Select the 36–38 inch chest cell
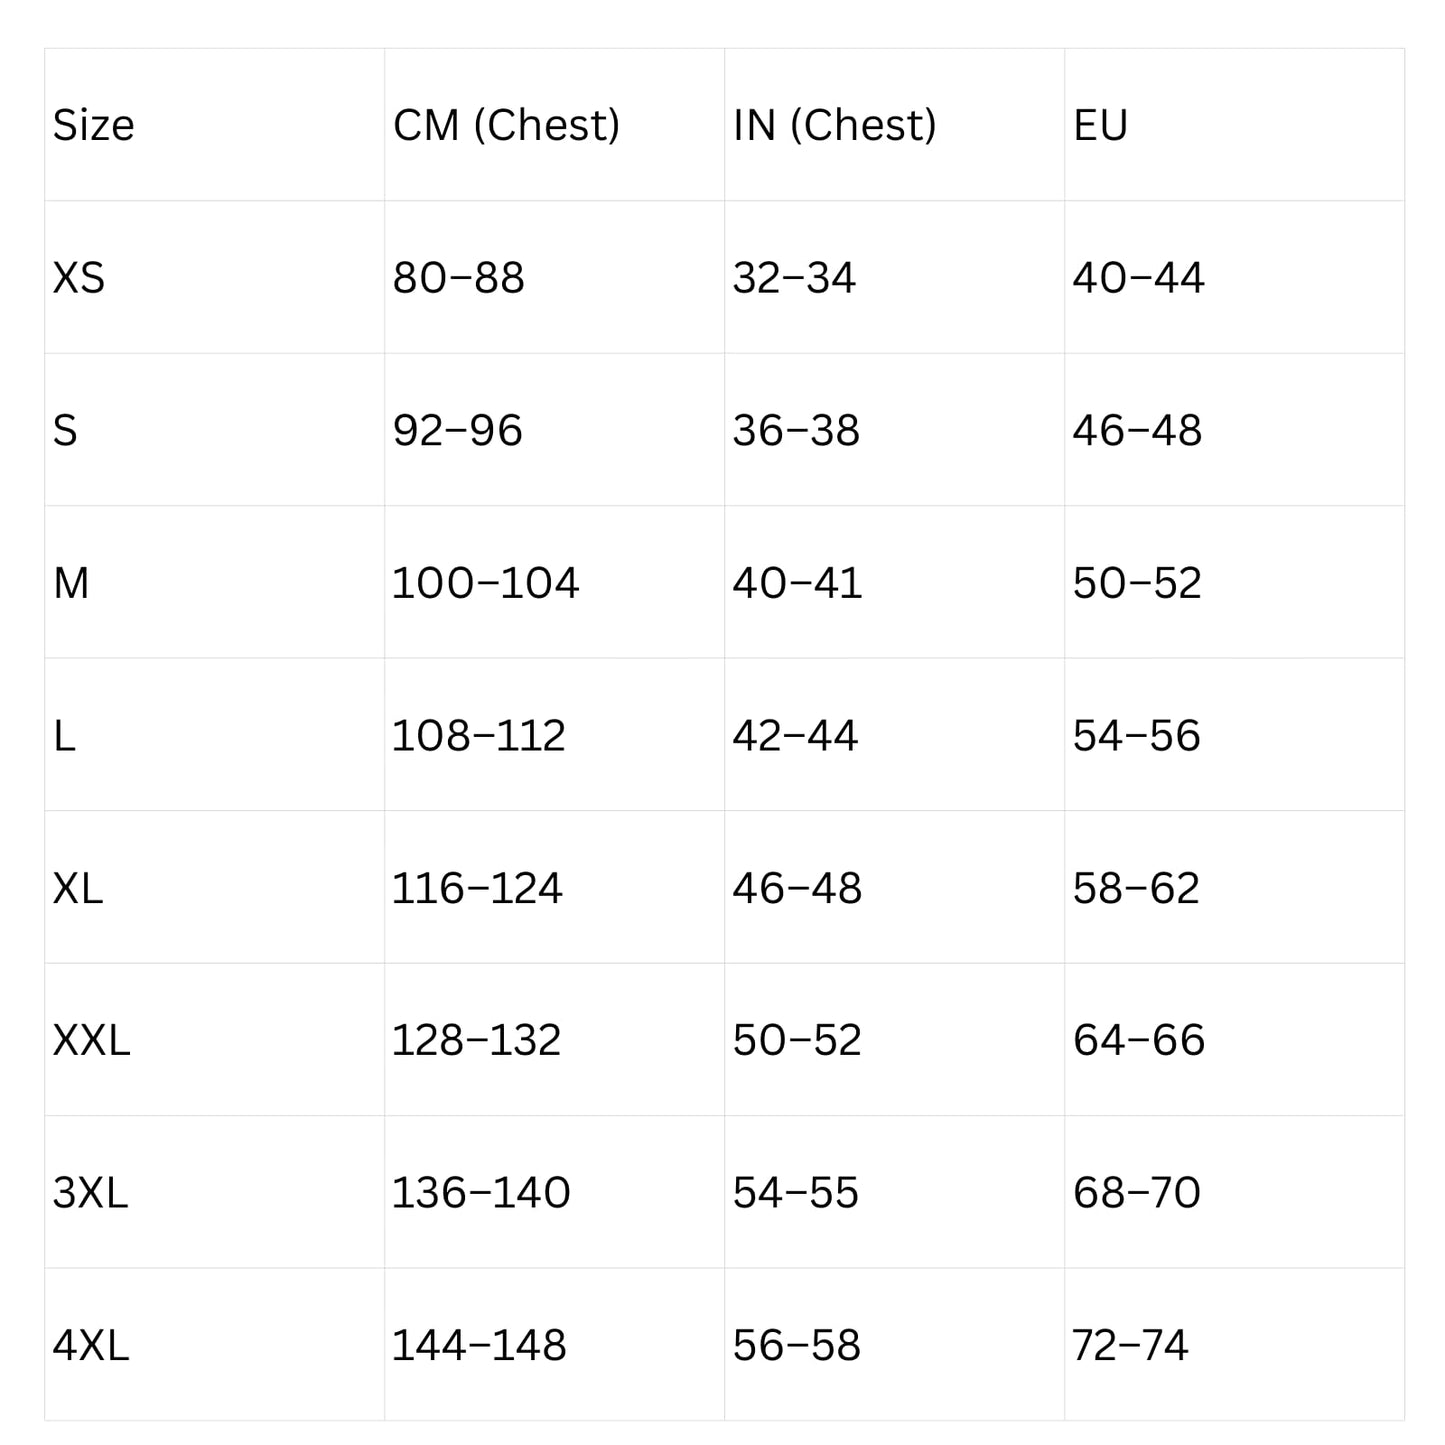 click(x=796, y=431)
